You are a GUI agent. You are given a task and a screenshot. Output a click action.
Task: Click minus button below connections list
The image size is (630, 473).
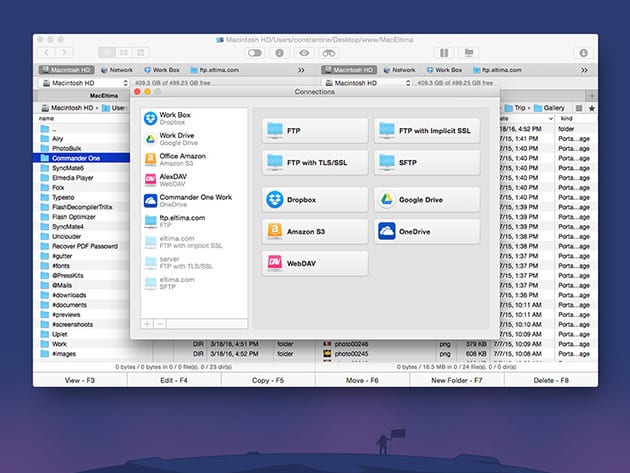(x=160, y=324)
